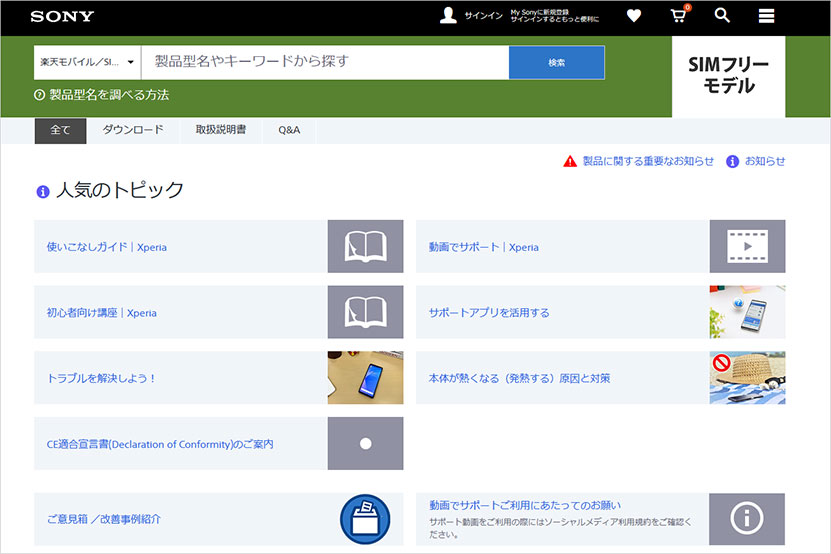The width and height of the screenshot is (831, 554).
Task: Open phone photo thumbnail for トラブルを解決しよう
Action: (365, 377)
